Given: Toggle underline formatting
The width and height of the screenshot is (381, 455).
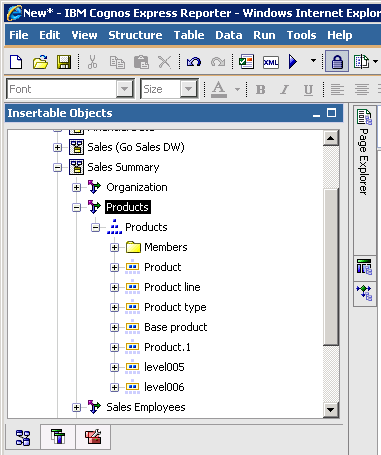Looking at the screenshot, I should coord(308,89).
